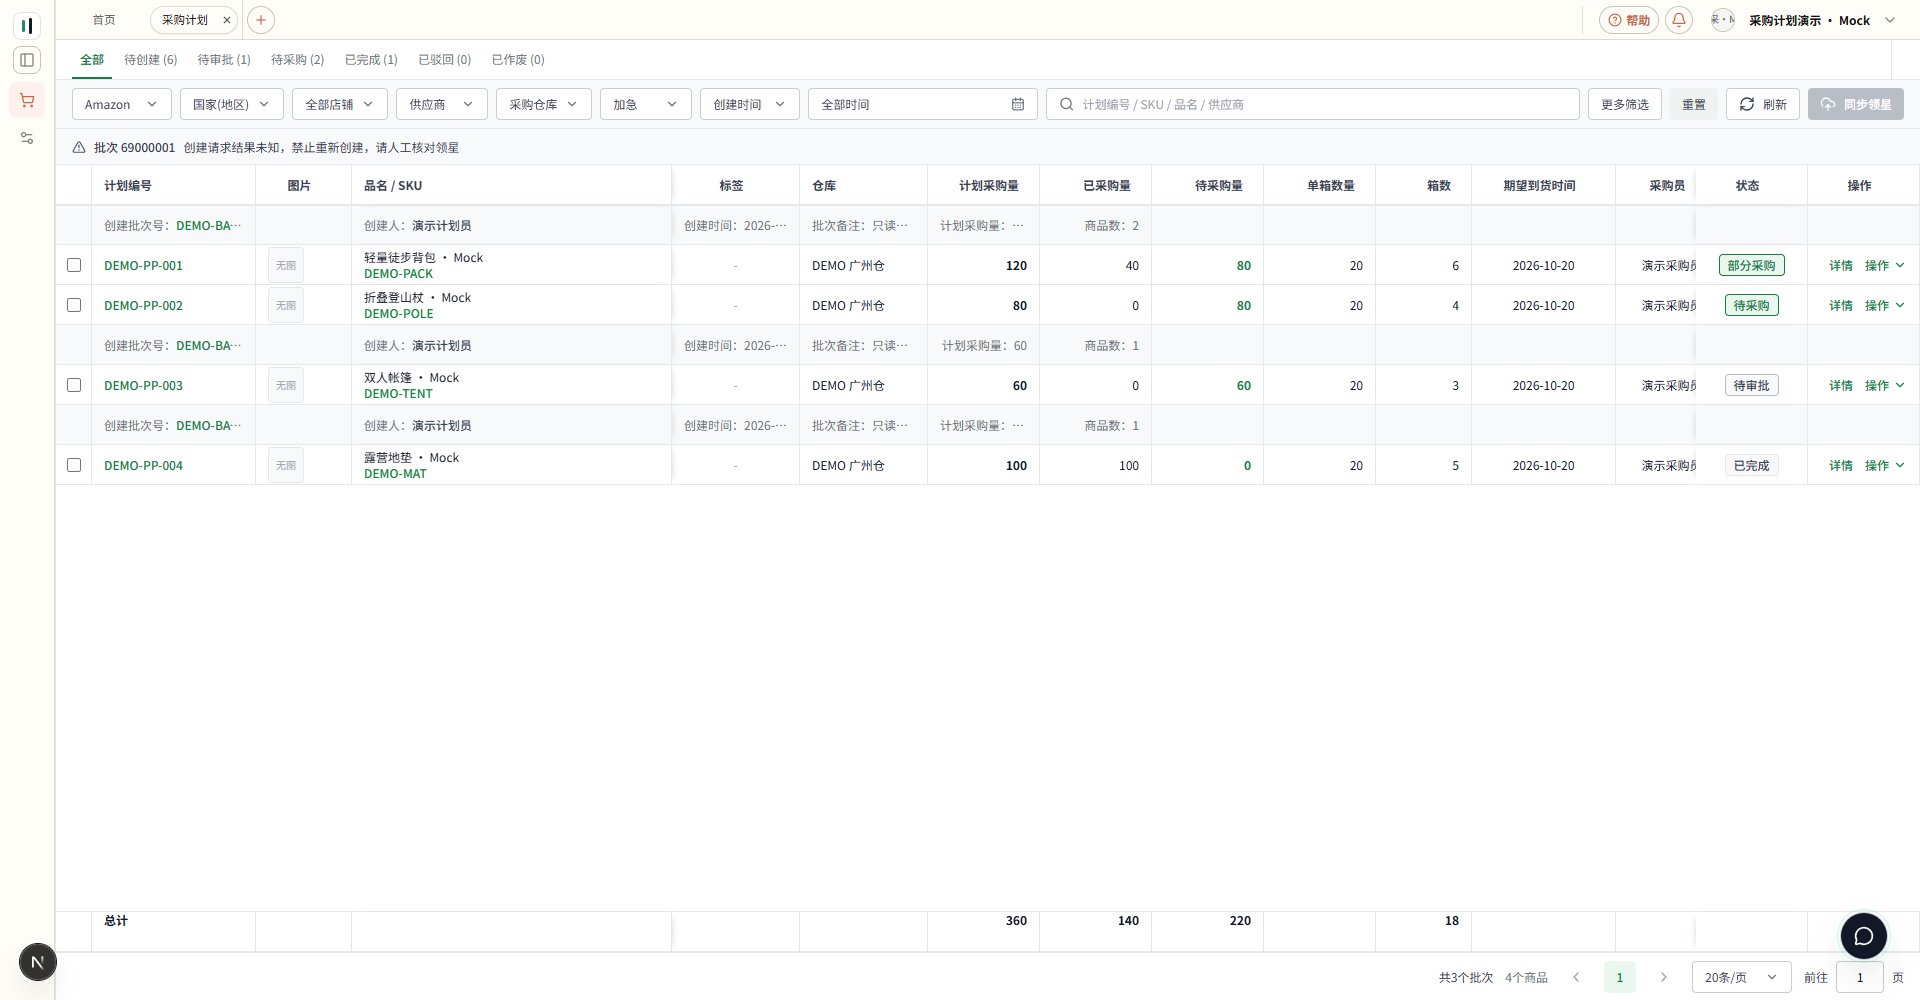This screenshot has height=1000, width=1920.
Task: Open the 帮助 help button
Action: click(x=1629, y=20)
